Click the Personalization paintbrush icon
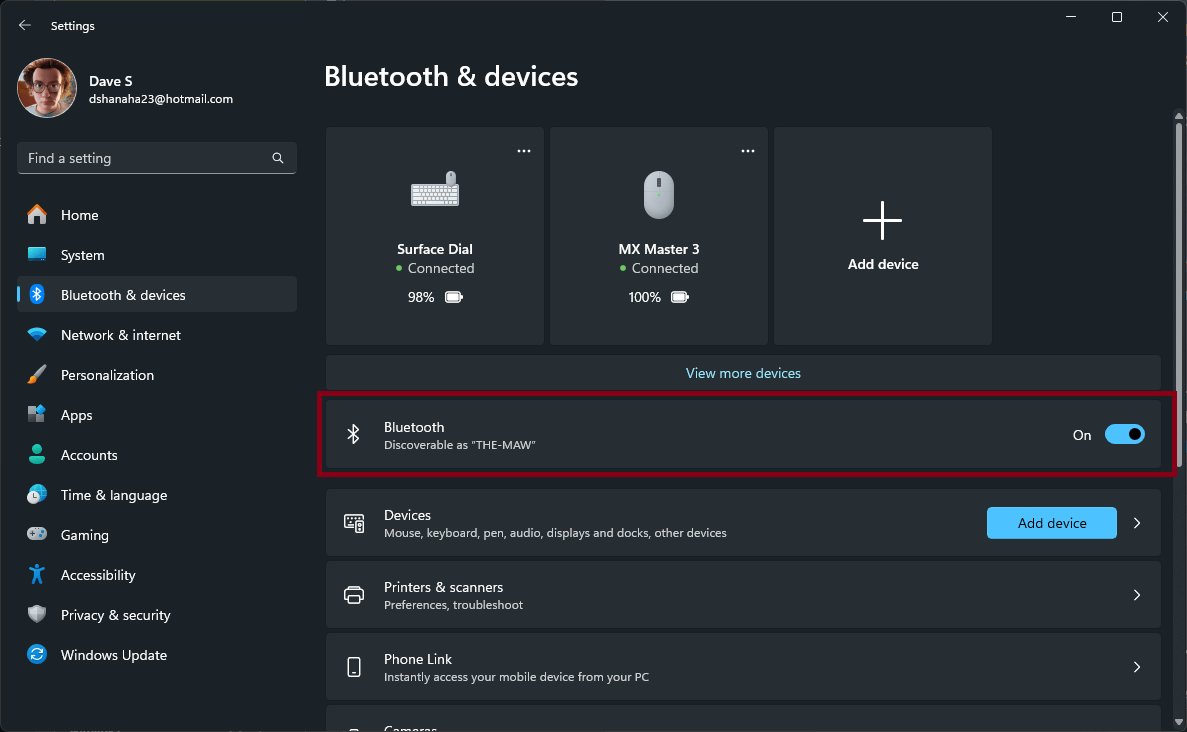1187x732 pixels. (x=36, y=375)
